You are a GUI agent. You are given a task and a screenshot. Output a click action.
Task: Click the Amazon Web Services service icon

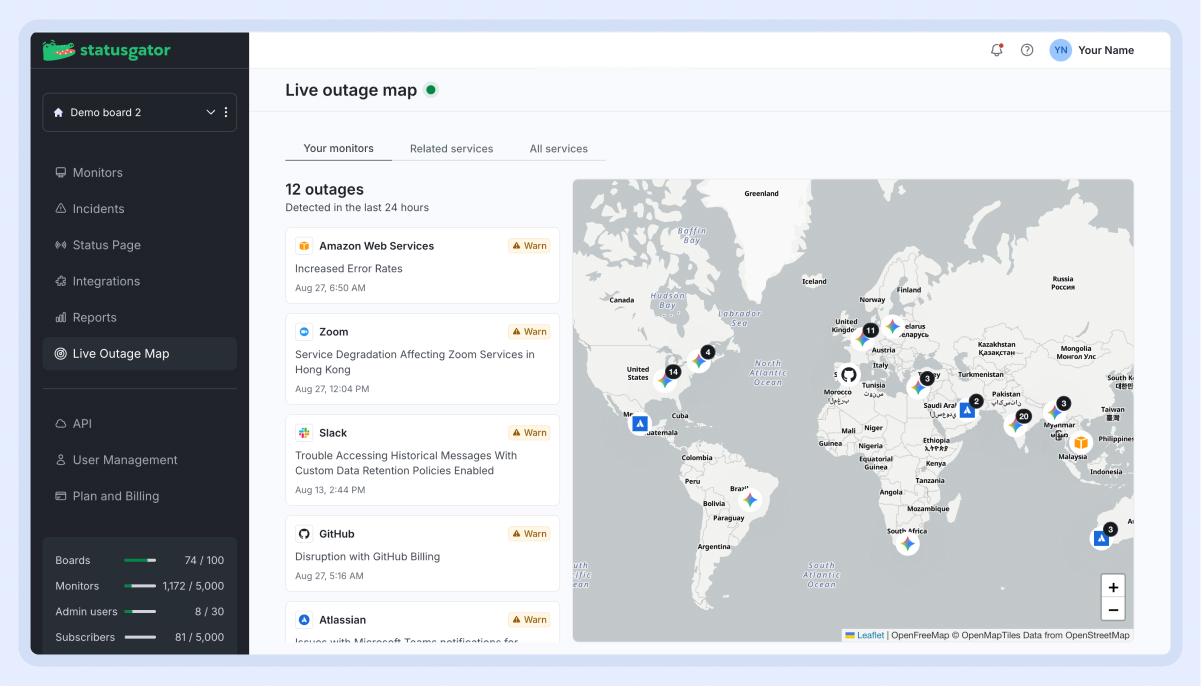point(304,246)
